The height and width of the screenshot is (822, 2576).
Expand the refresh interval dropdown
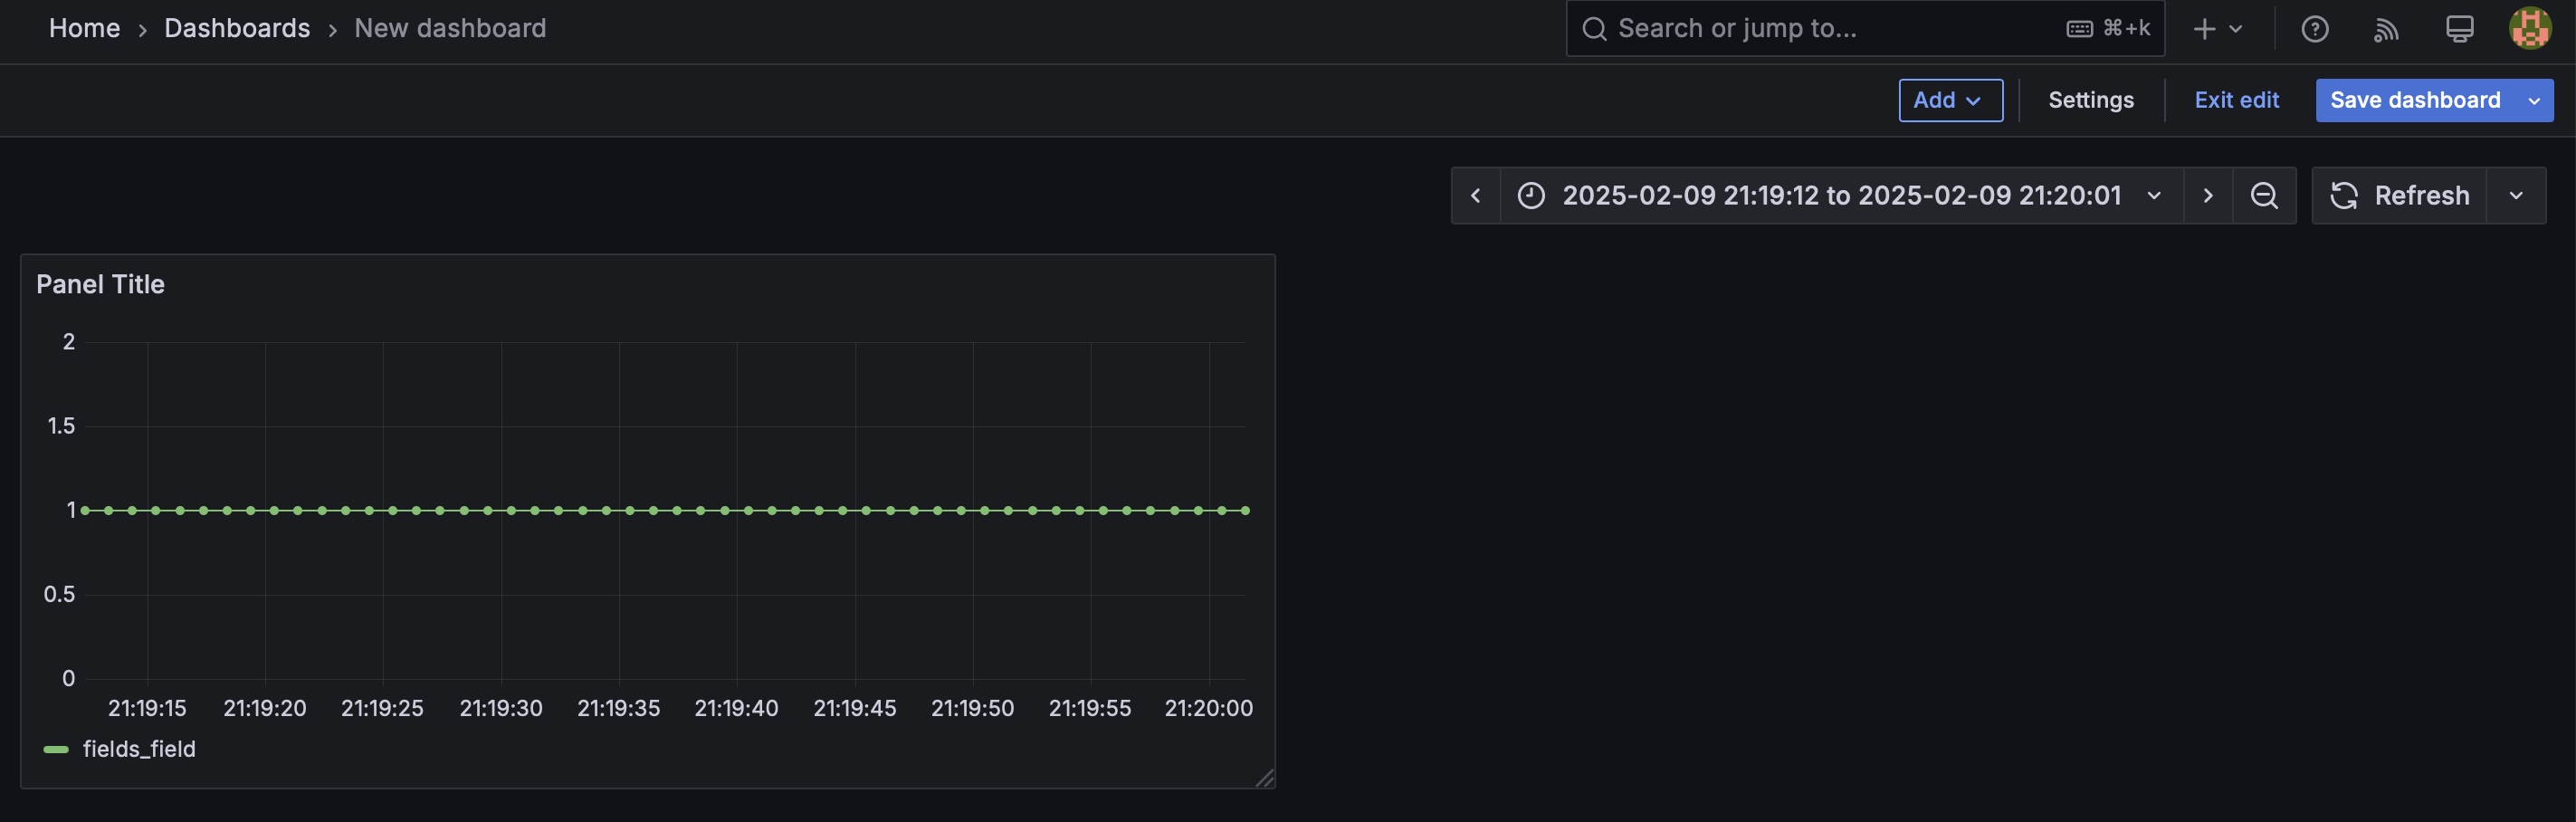[2517, 195]
